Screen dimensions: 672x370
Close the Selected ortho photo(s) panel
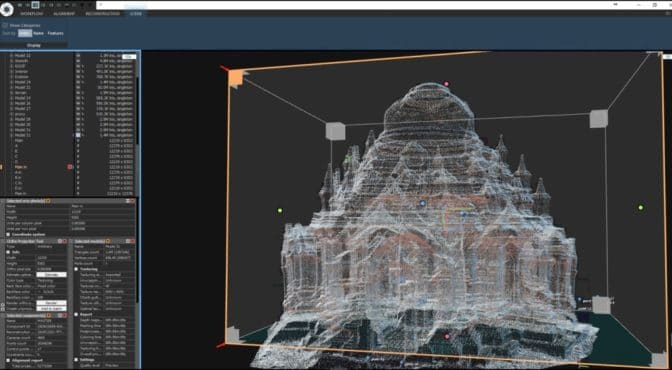click(x=133, y=201)
